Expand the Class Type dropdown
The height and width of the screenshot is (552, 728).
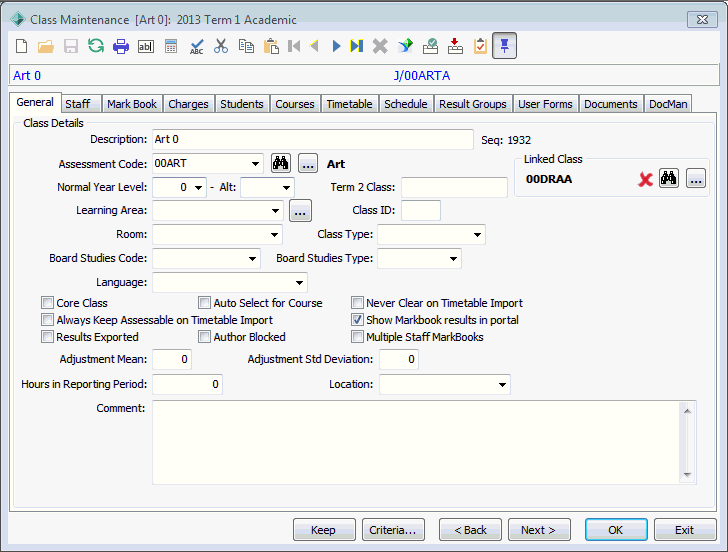tap(477, 234)
